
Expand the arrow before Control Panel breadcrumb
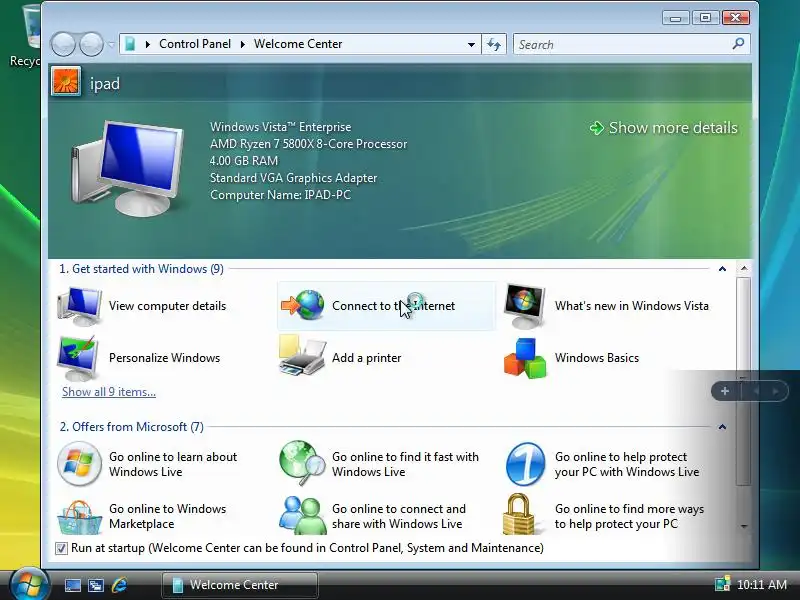pos(148,44)
